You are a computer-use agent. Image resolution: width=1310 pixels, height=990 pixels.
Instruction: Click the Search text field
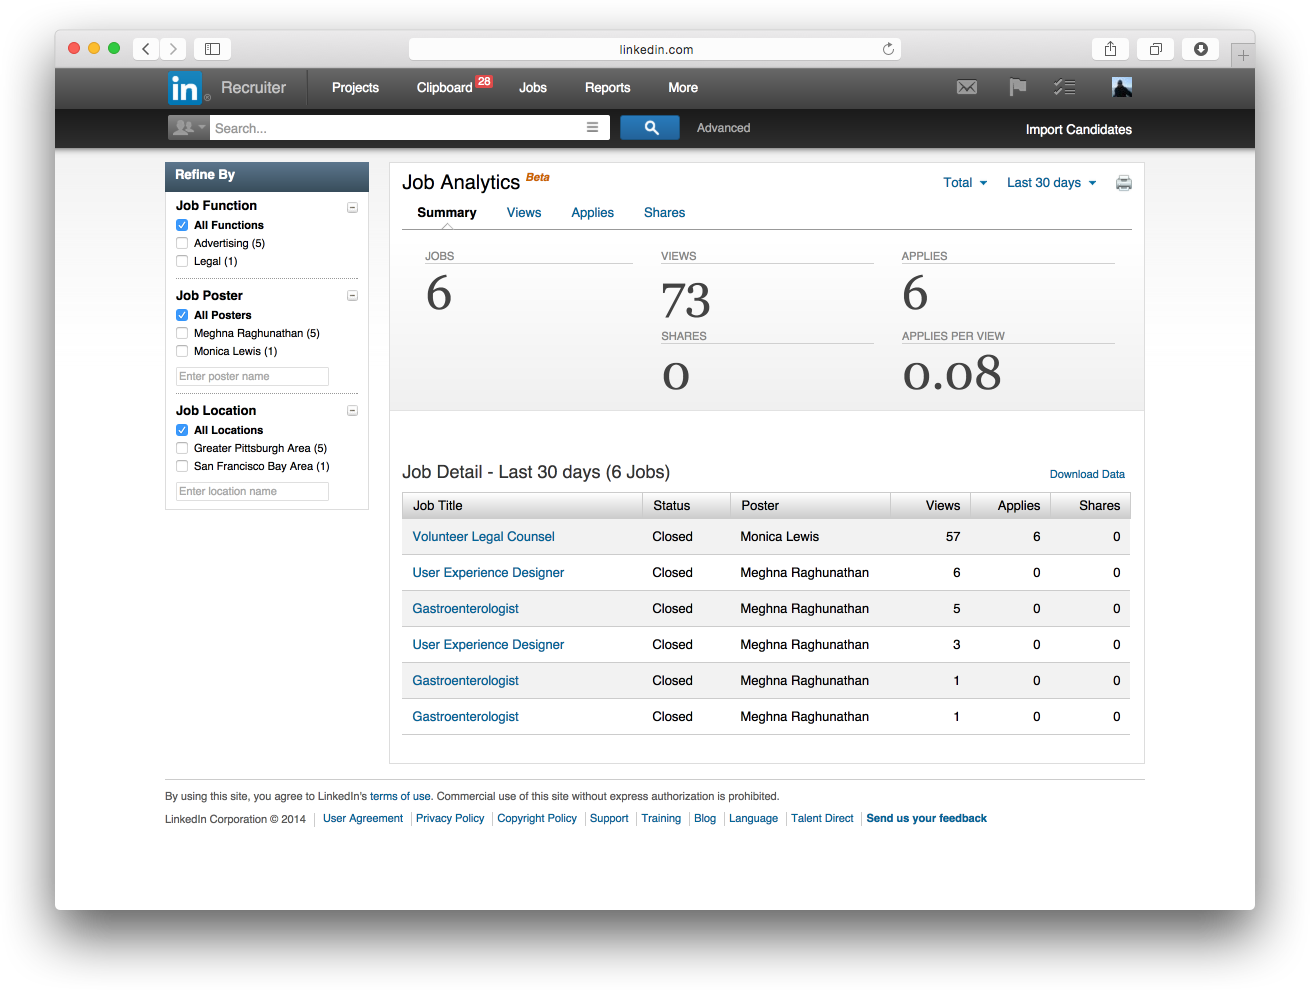(395, 128)
